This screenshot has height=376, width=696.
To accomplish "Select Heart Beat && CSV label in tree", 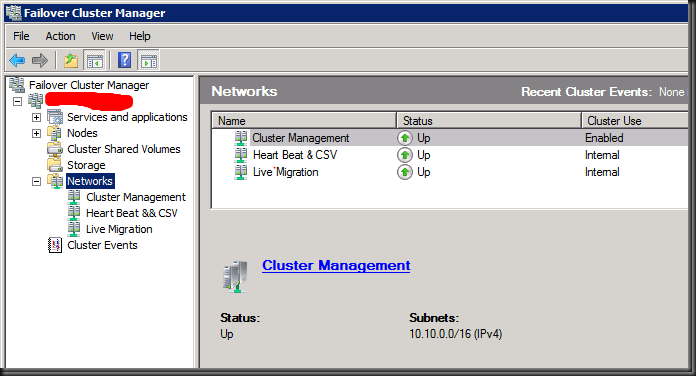I will coord(132,213).
